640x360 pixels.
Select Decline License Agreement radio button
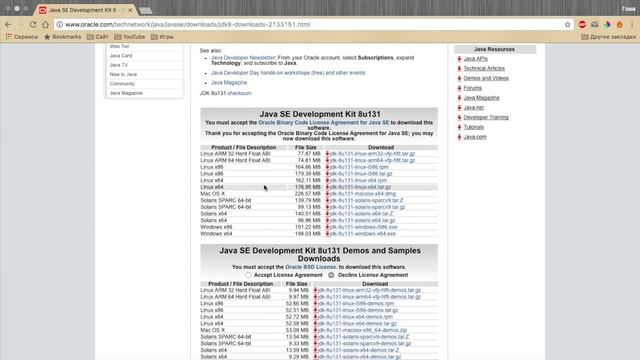tap(331, 275)
